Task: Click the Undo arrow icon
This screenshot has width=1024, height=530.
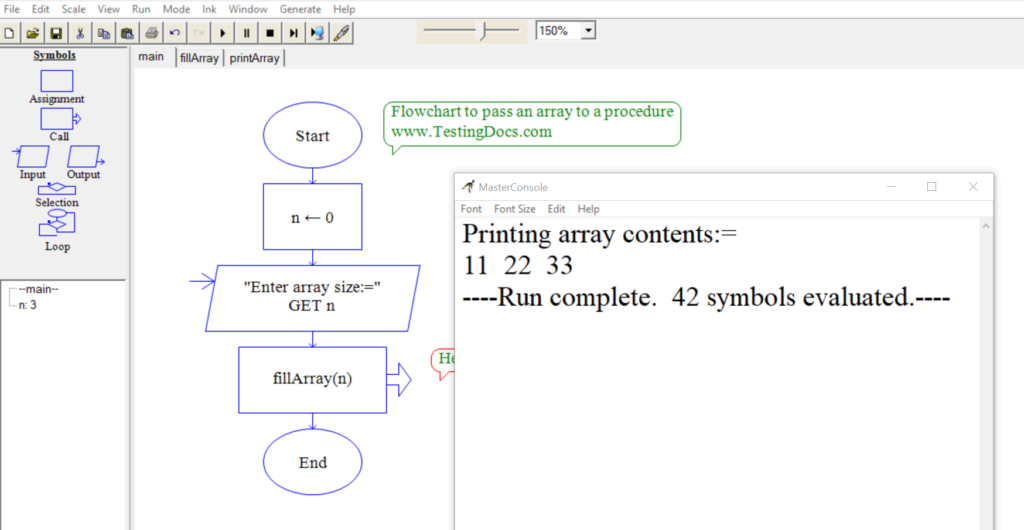Action: [x=175, y=33]
